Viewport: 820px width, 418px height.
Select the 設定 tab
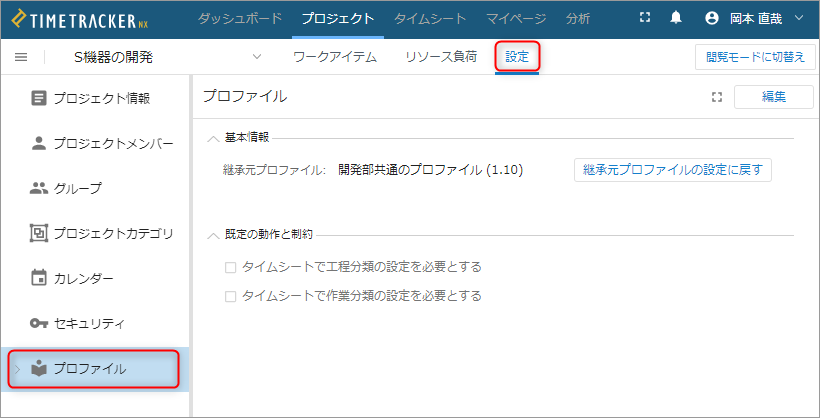pyautogui.click(x=517, y=57)
